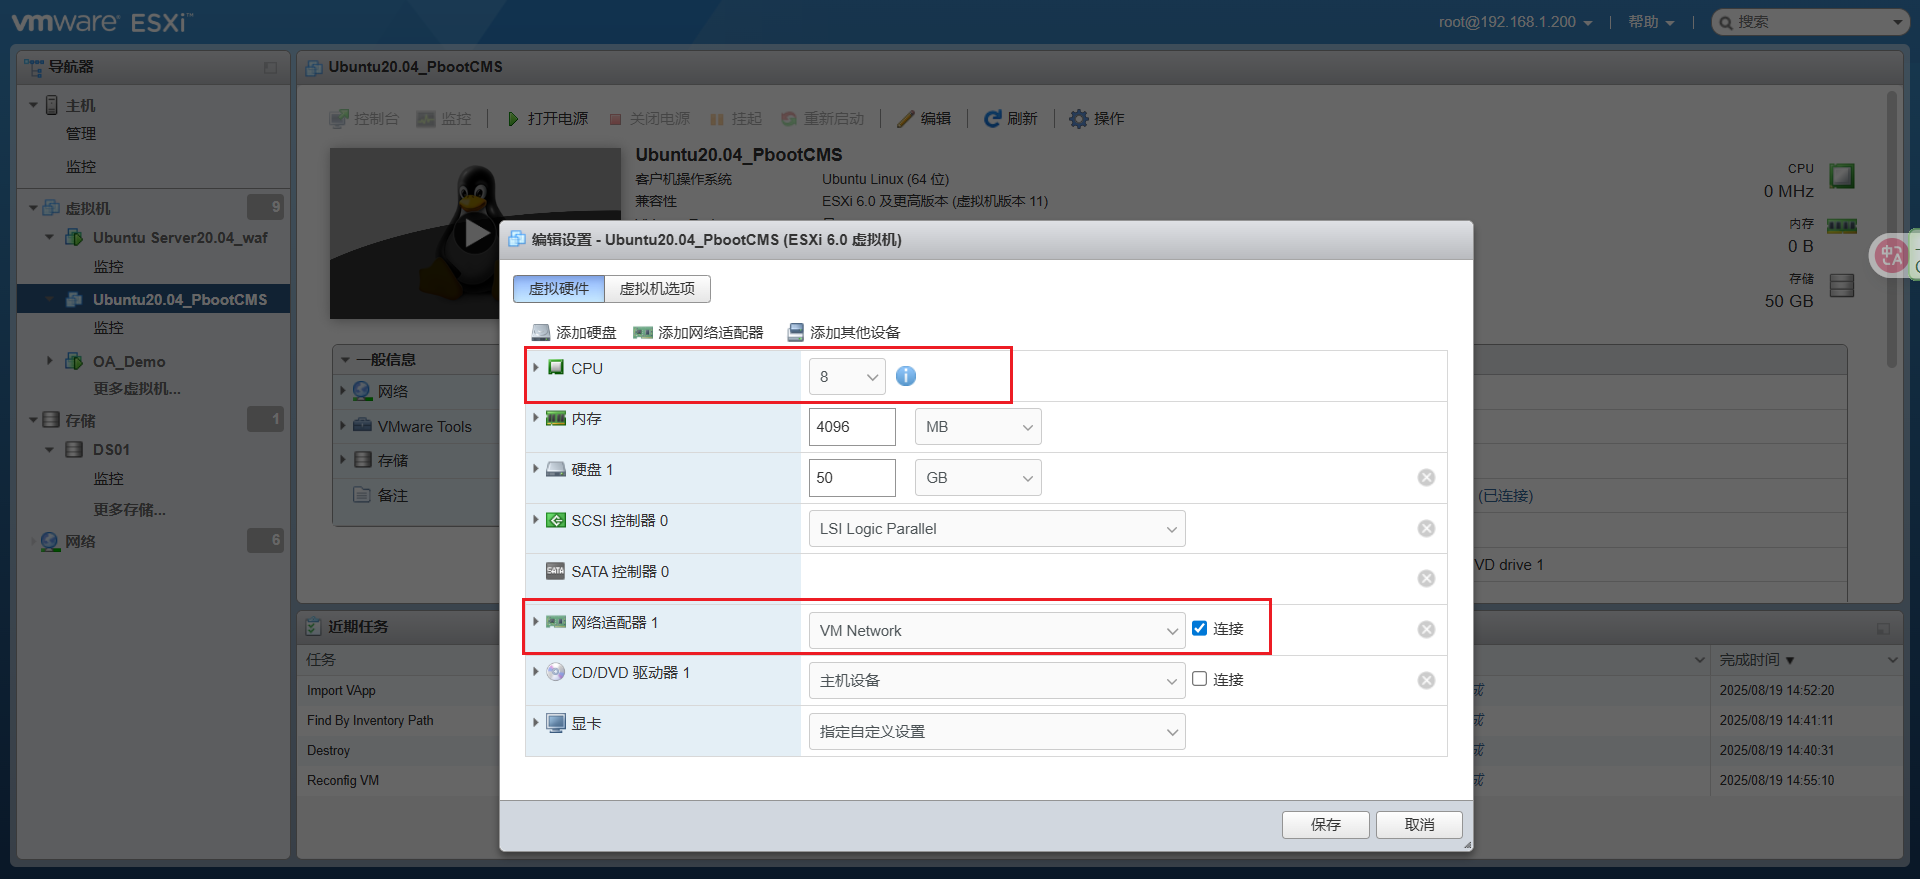Expand the Hard disk 1 row
Image resolution: width=1920 pixels, height=879 pixels.
click(x=536, y=469)
